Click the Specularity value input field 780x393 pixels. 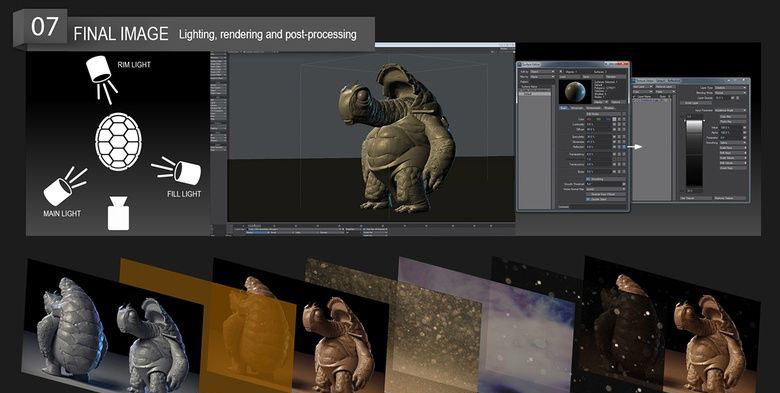point(599,137)
